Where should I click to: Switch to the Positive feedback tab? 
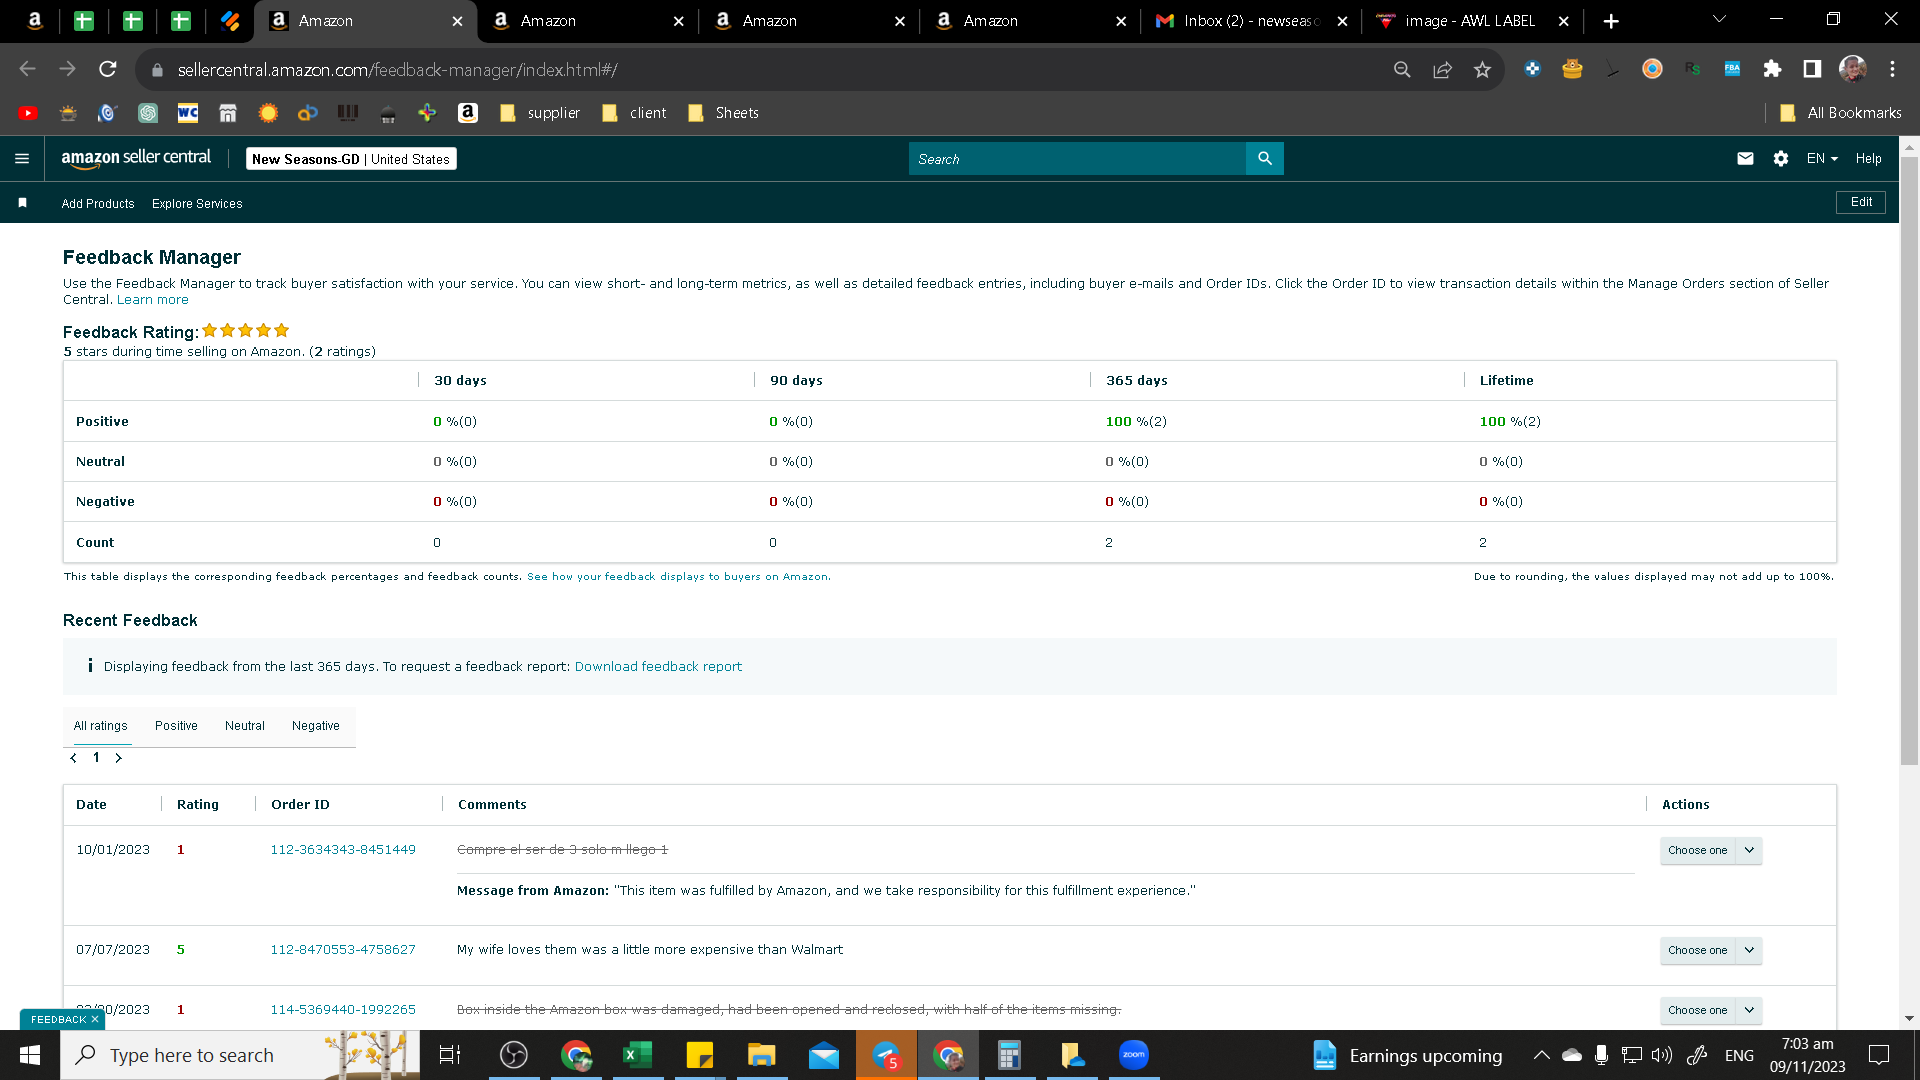click(x=176, y=726)
